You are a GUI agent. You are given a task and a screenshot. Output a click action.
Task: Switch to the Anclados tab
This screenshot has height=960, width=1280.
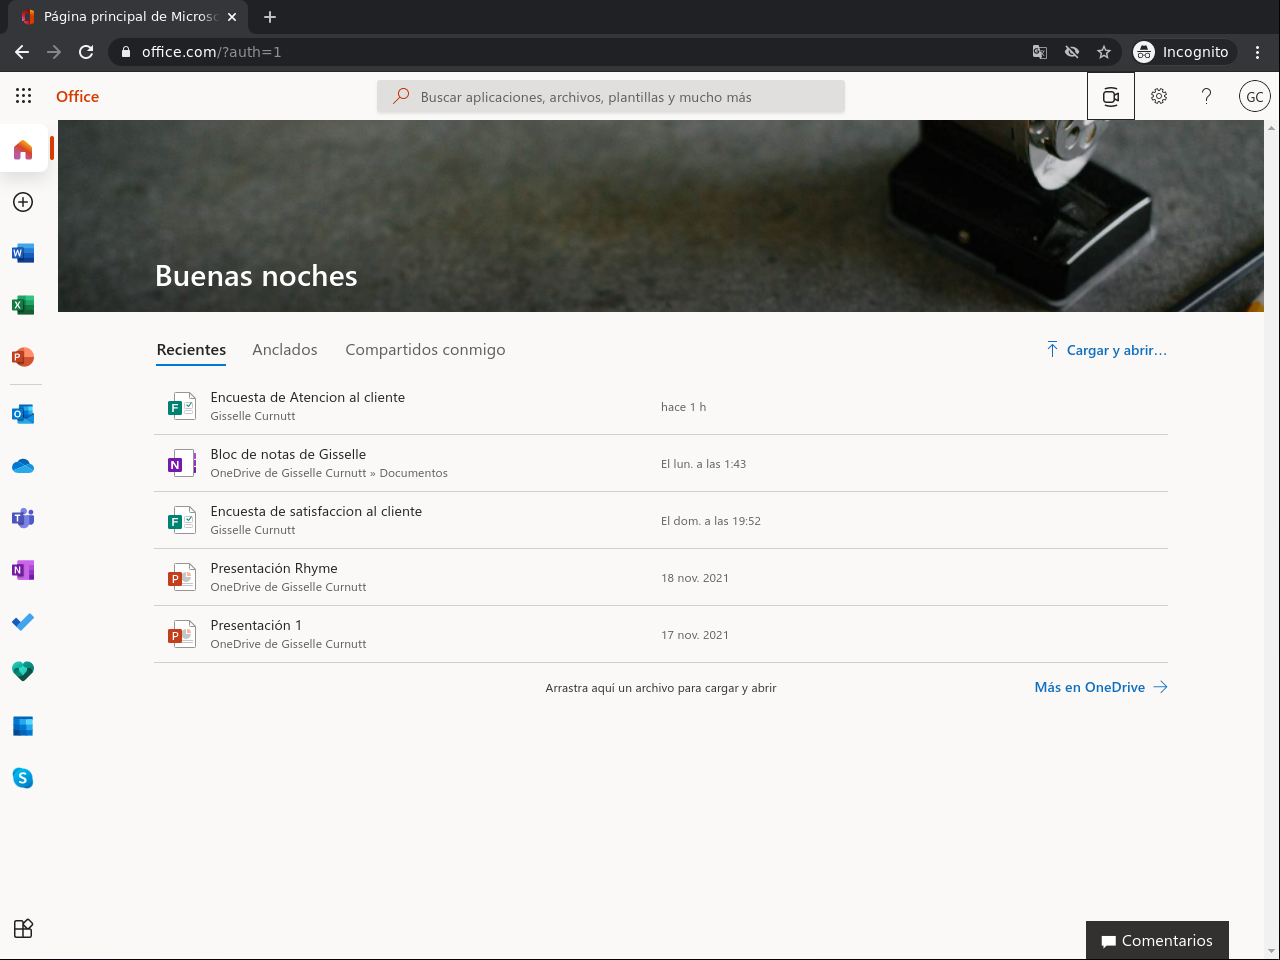tap(285, 350)
